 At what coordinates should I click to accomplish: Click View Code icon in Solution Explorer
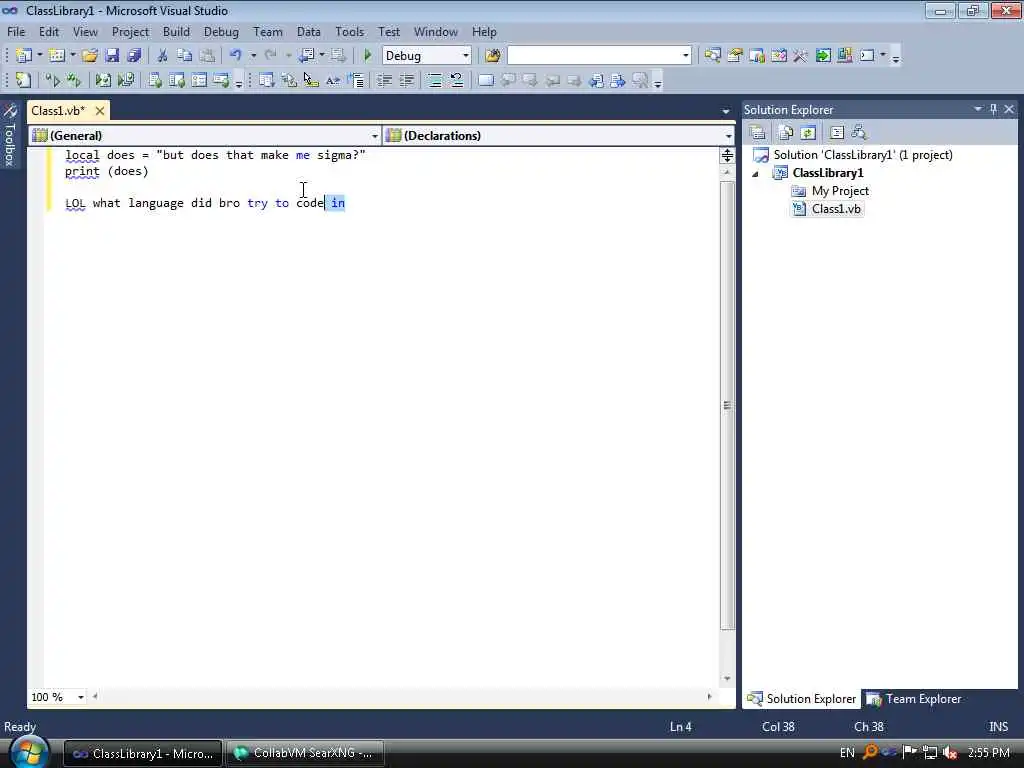pyautogui.click(x=837, y=133)
